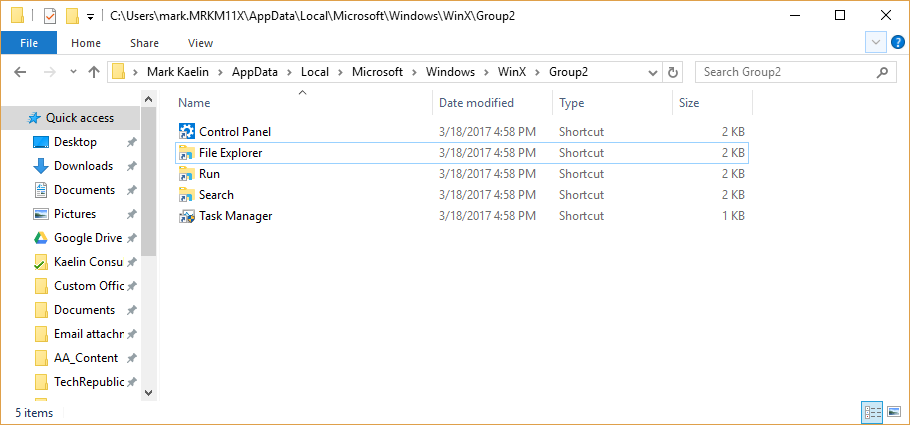This screenshot has height=425, width=910.
Task: Expand the ribbon with the chevron
Action: tap(876, 42)
